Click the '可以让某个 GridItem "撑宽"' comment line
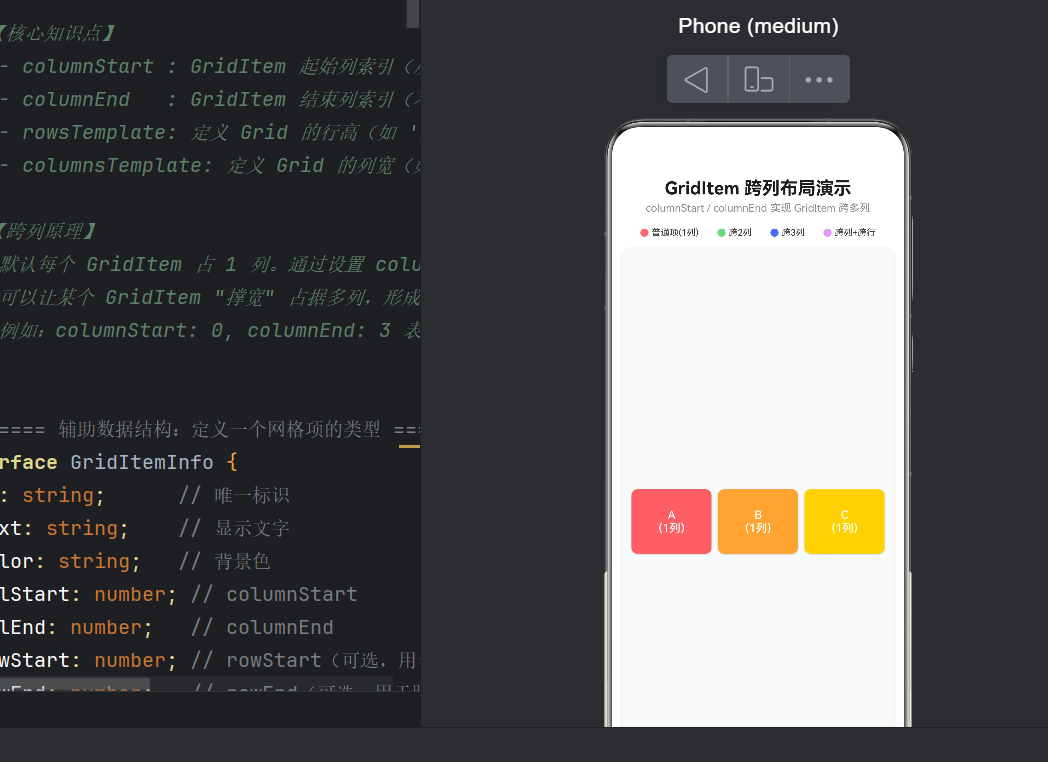This screenshot has width=1048, height=762. [210, 297]
